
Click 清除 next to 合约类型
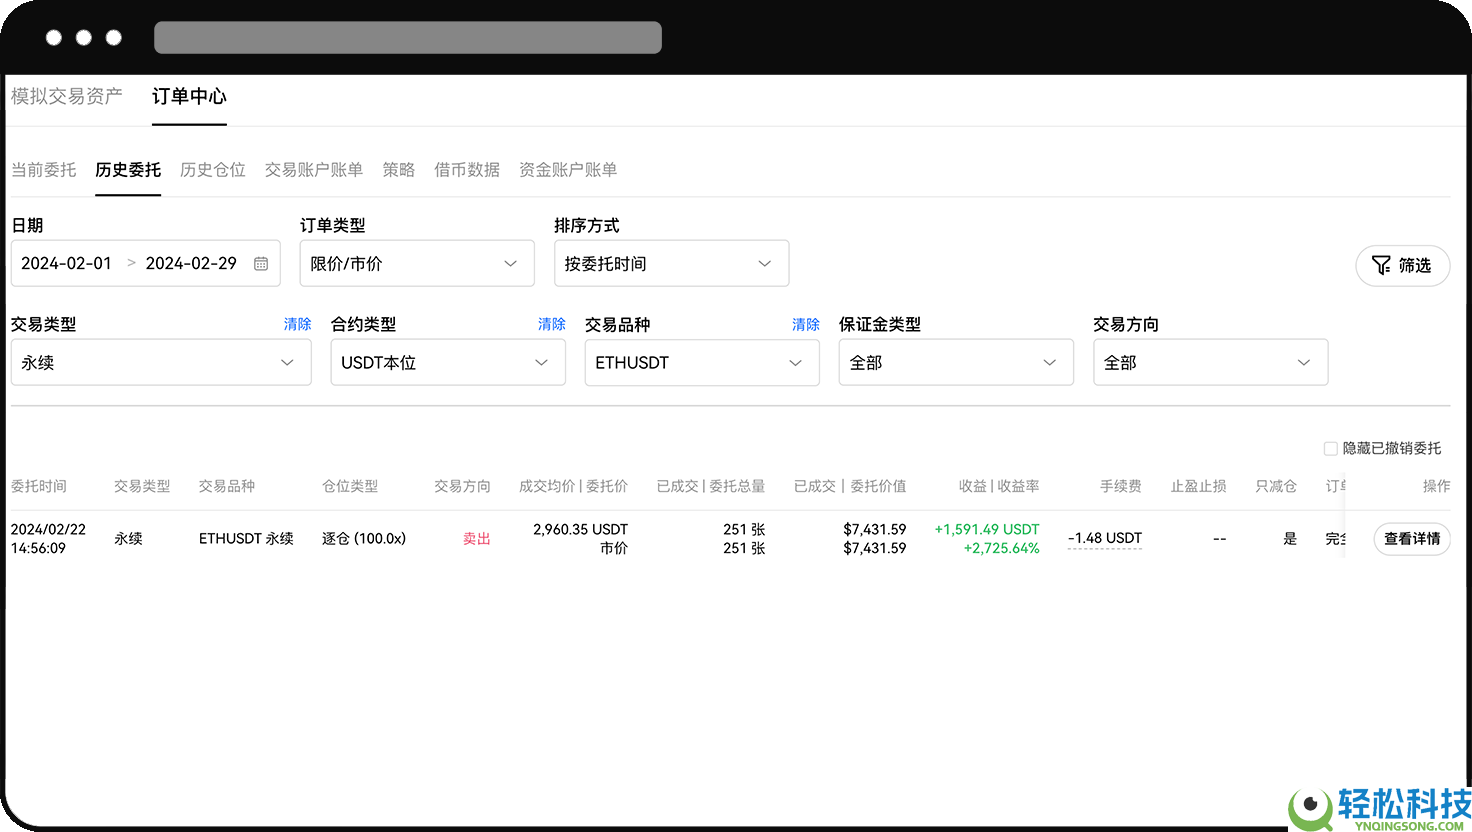point(551,324)
